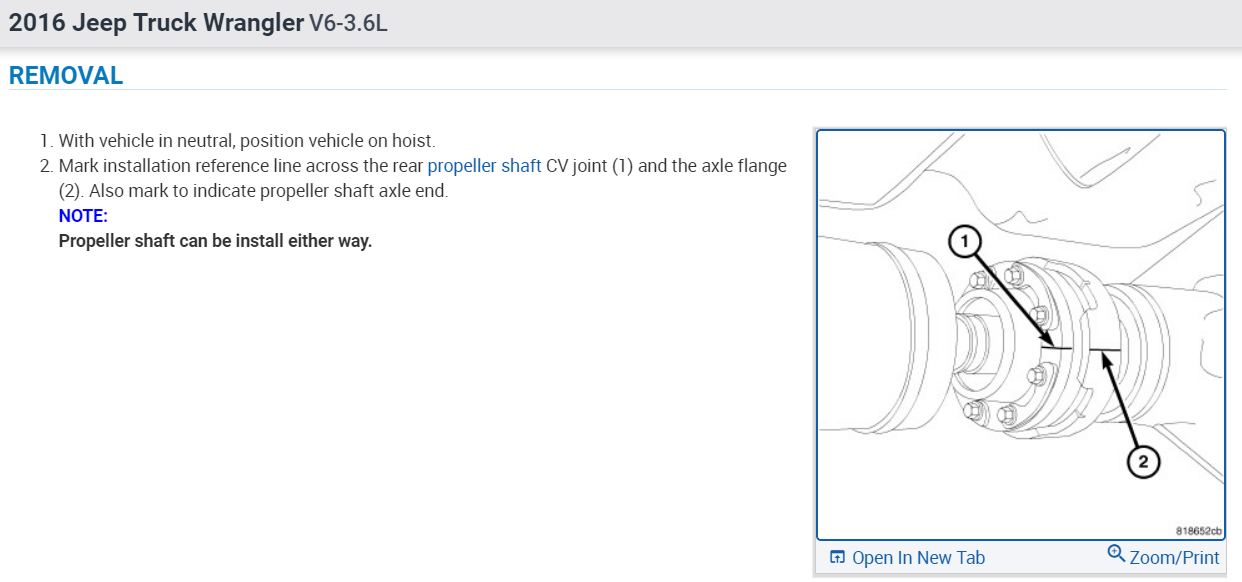This screenshot has width=1242, height=582.
Task: Click 'CV joint (1)' in step 2
Action: point(589,166)
